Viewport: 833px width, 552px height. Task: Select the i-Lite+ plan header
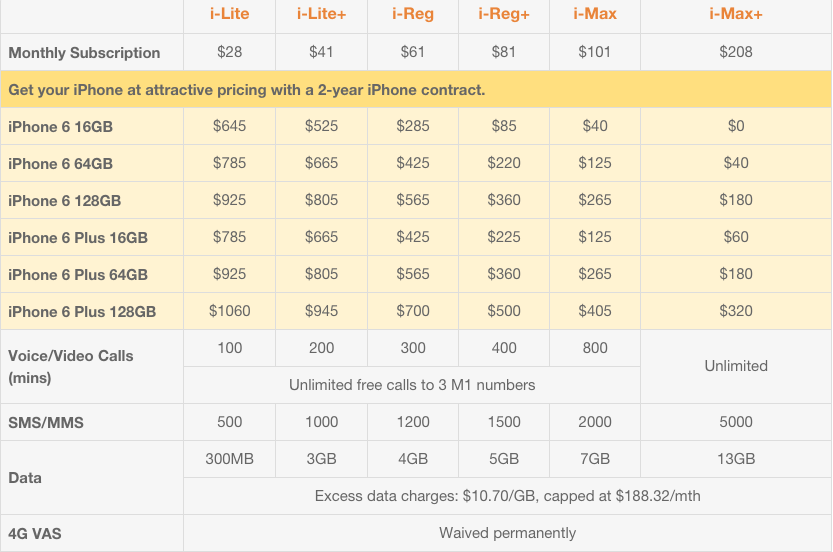(321, 14)
